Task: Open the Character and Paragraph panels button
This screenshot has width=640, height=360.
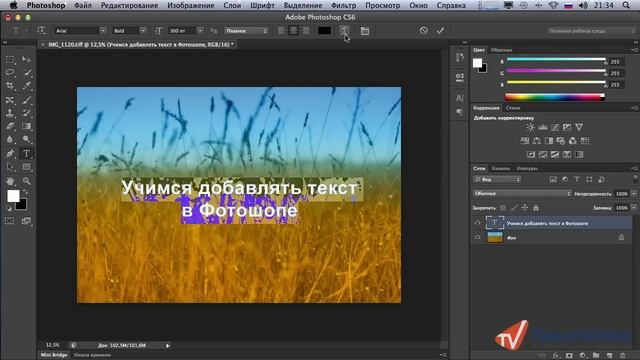Action: (364, 31)
